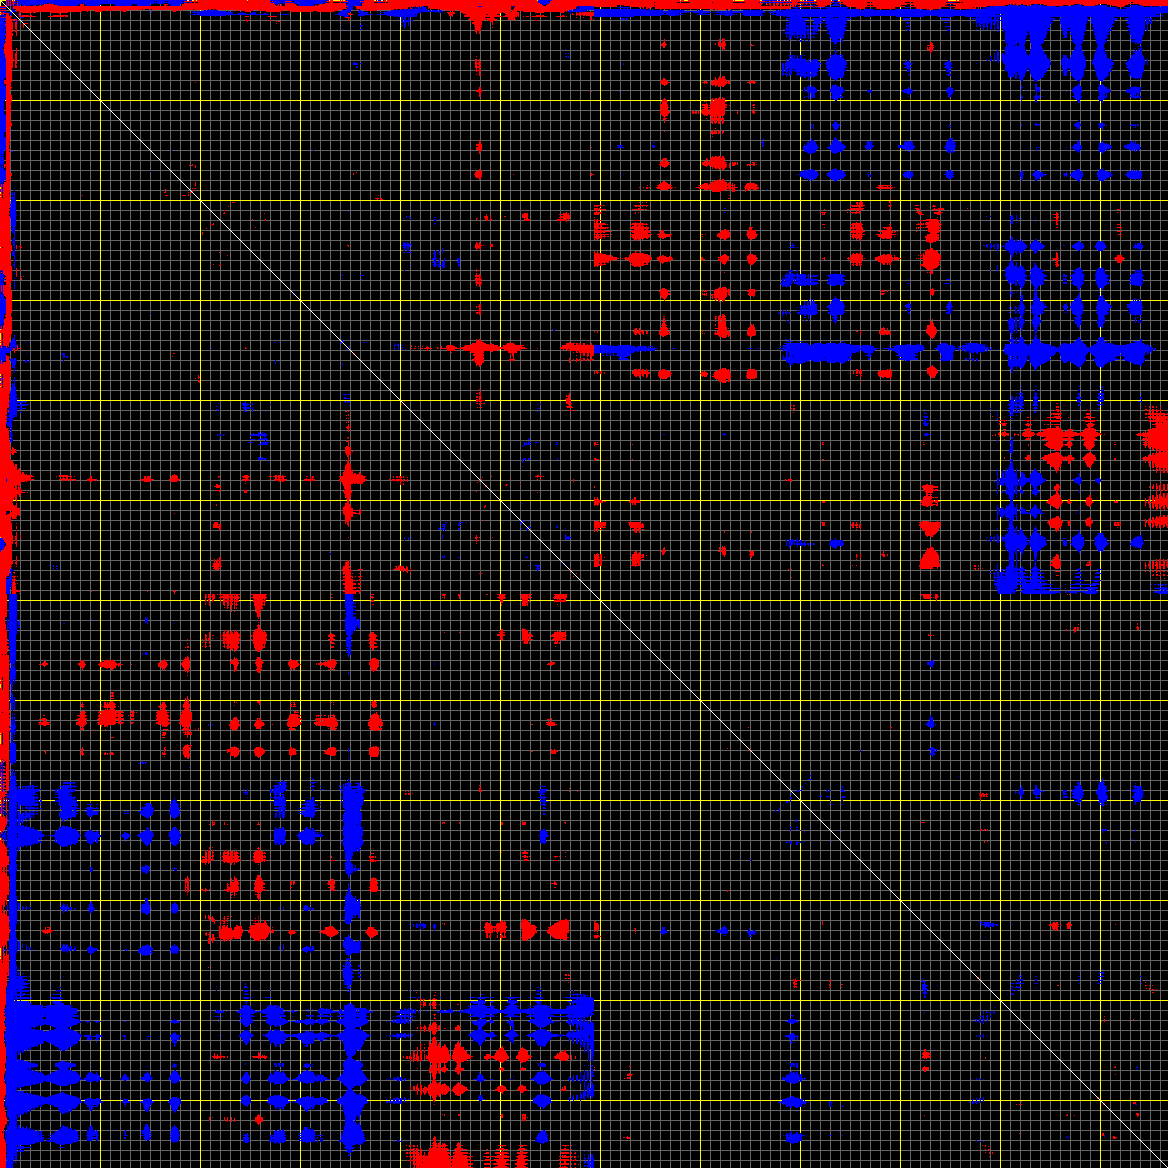
Task: Click the small blue squiggle in the empty left area
Action: 260,438
